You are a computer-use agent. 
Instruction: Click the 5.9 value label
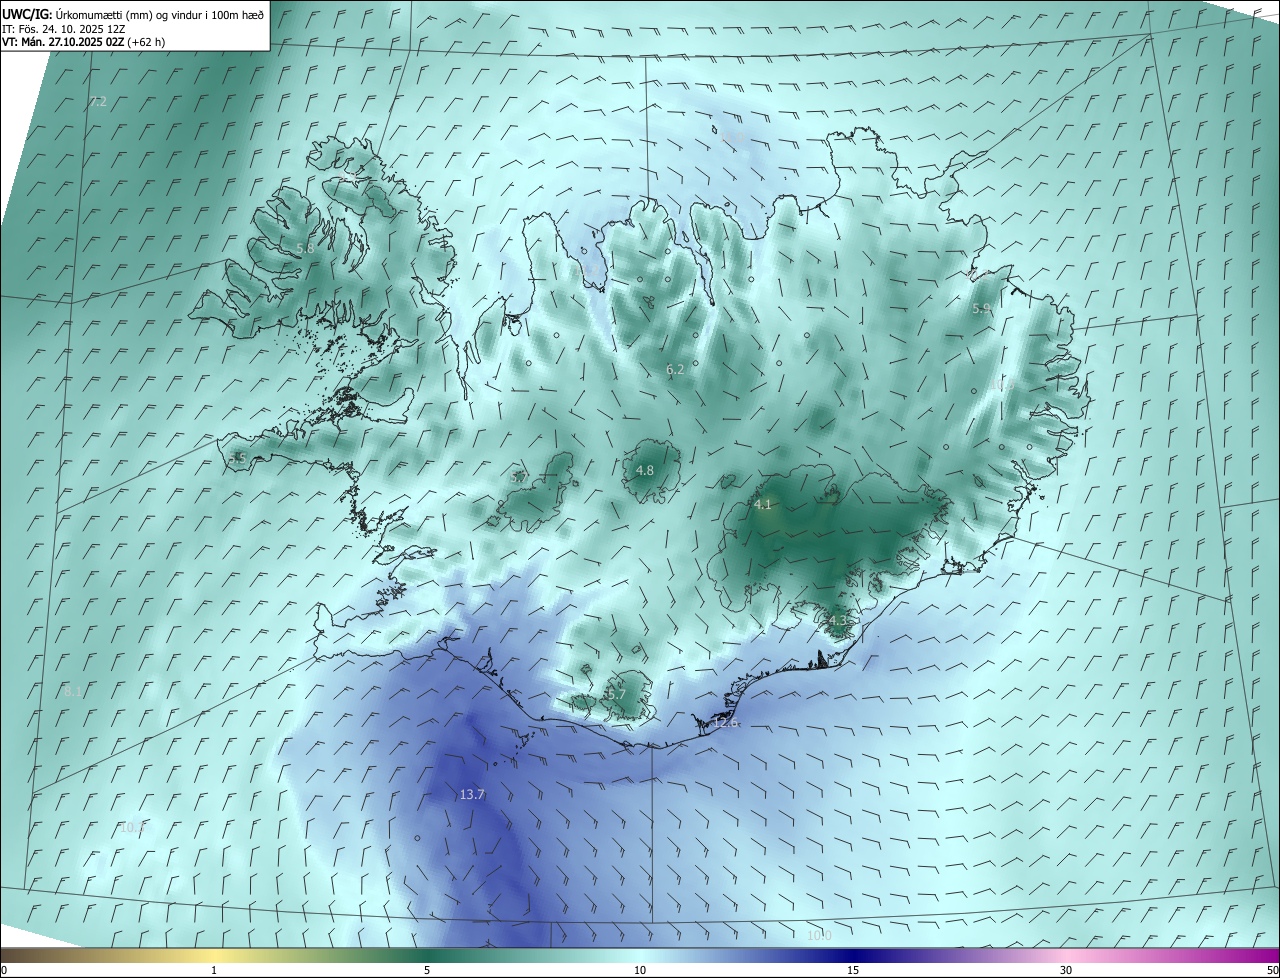981,309
